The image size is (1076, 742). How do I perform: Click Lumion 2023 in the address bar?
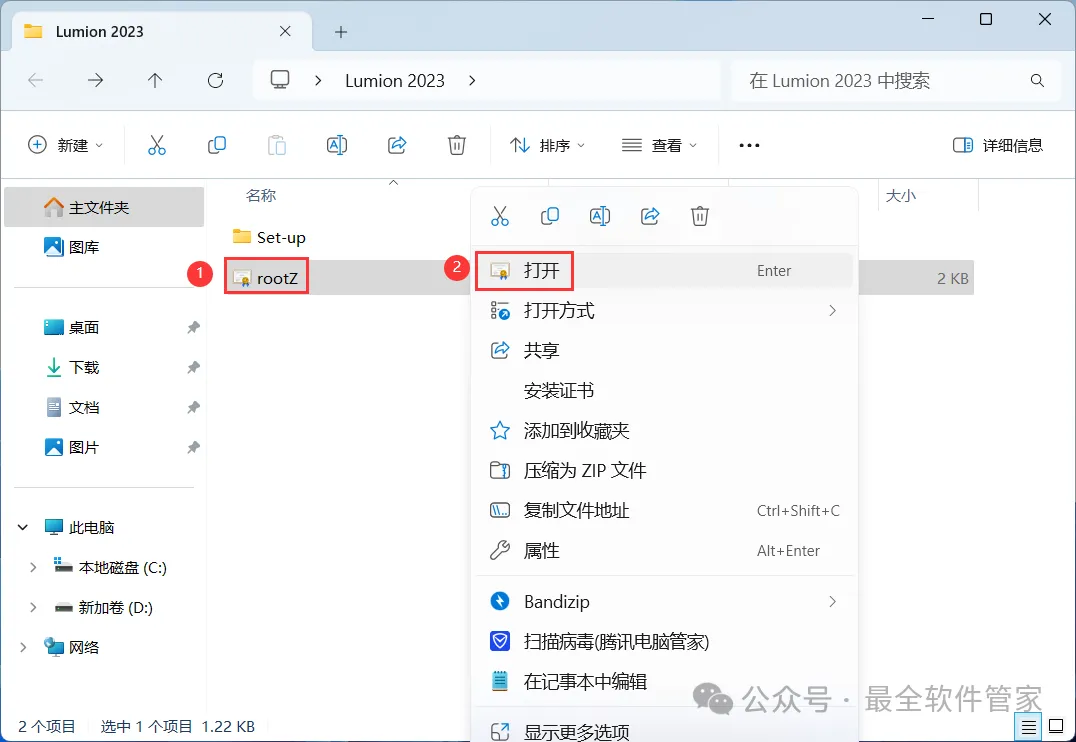pos(395,80)
